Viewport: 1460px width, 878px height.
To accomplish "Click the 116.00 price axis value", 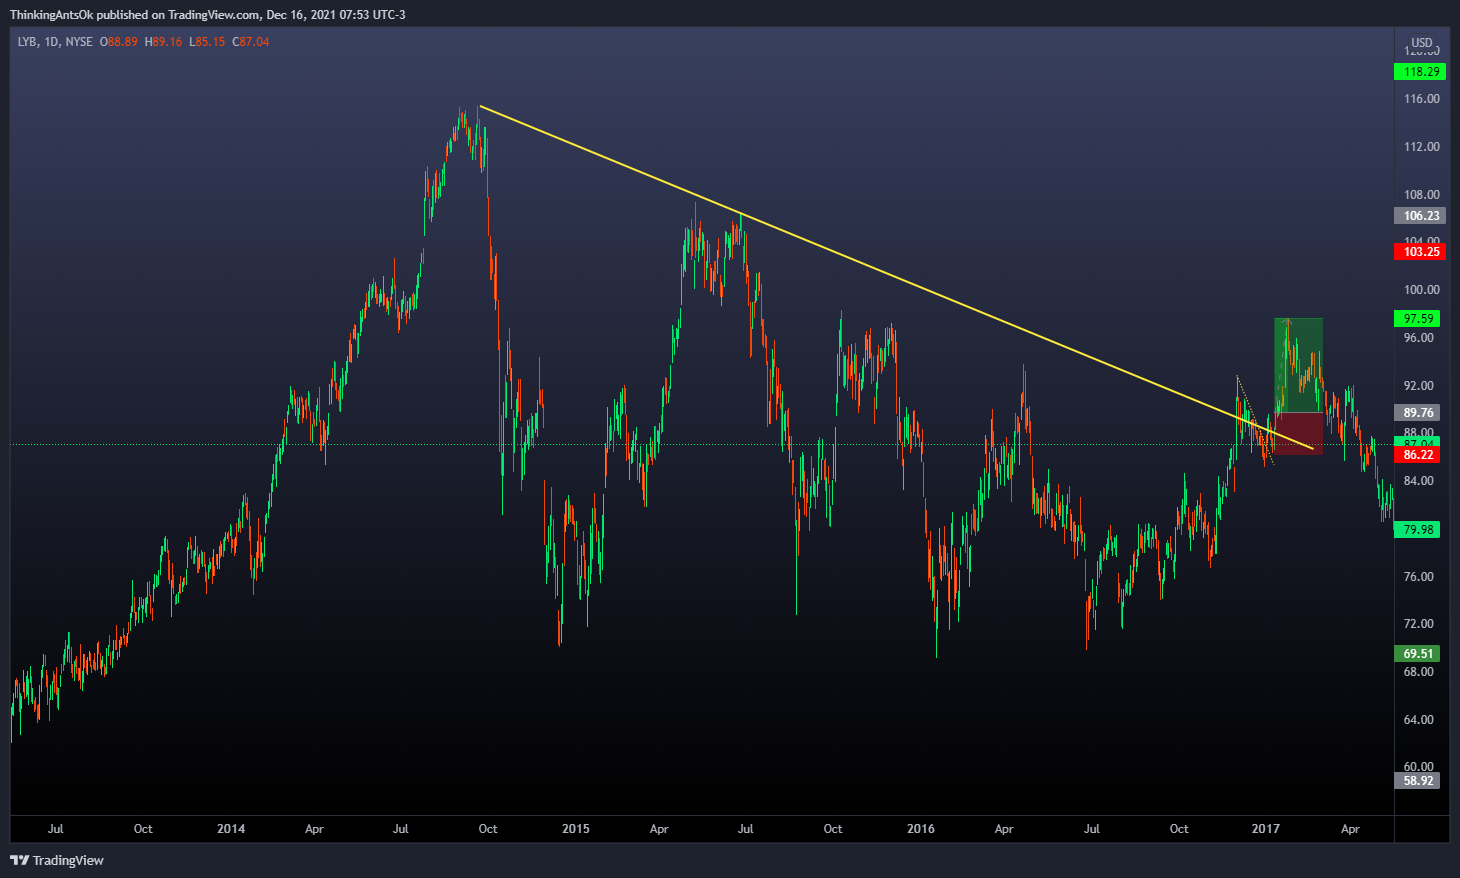I will click(1421, 99).
